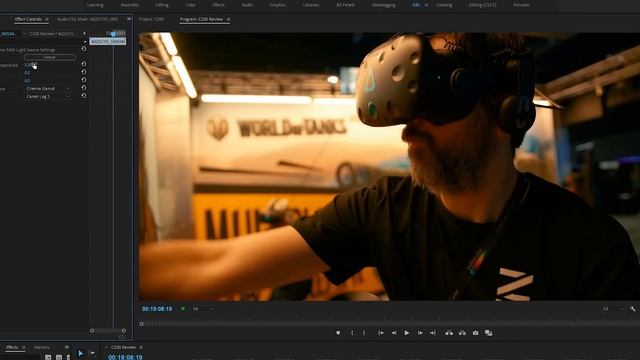This screenshot has width=640, height=360.
Task: Click the Extract button
Action: point(462,333)
